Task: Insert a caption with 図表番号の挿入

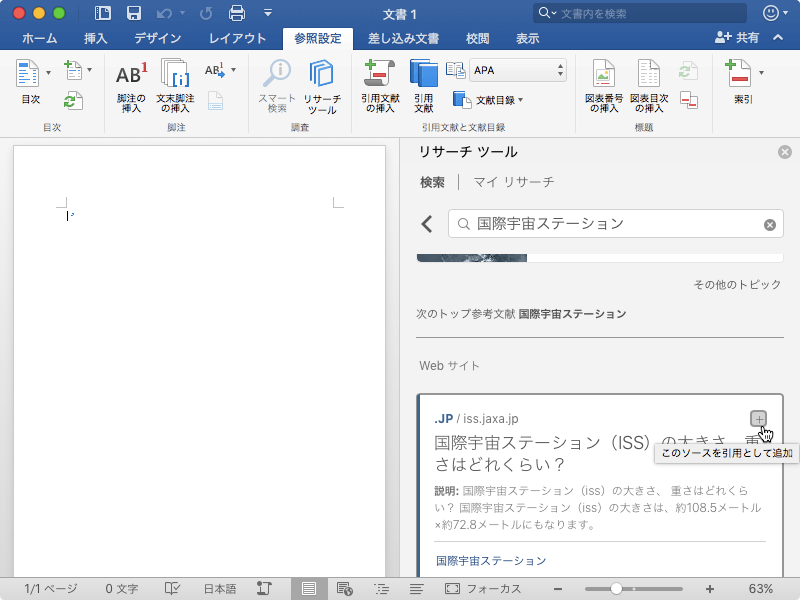Action: (x=604, y=86)
